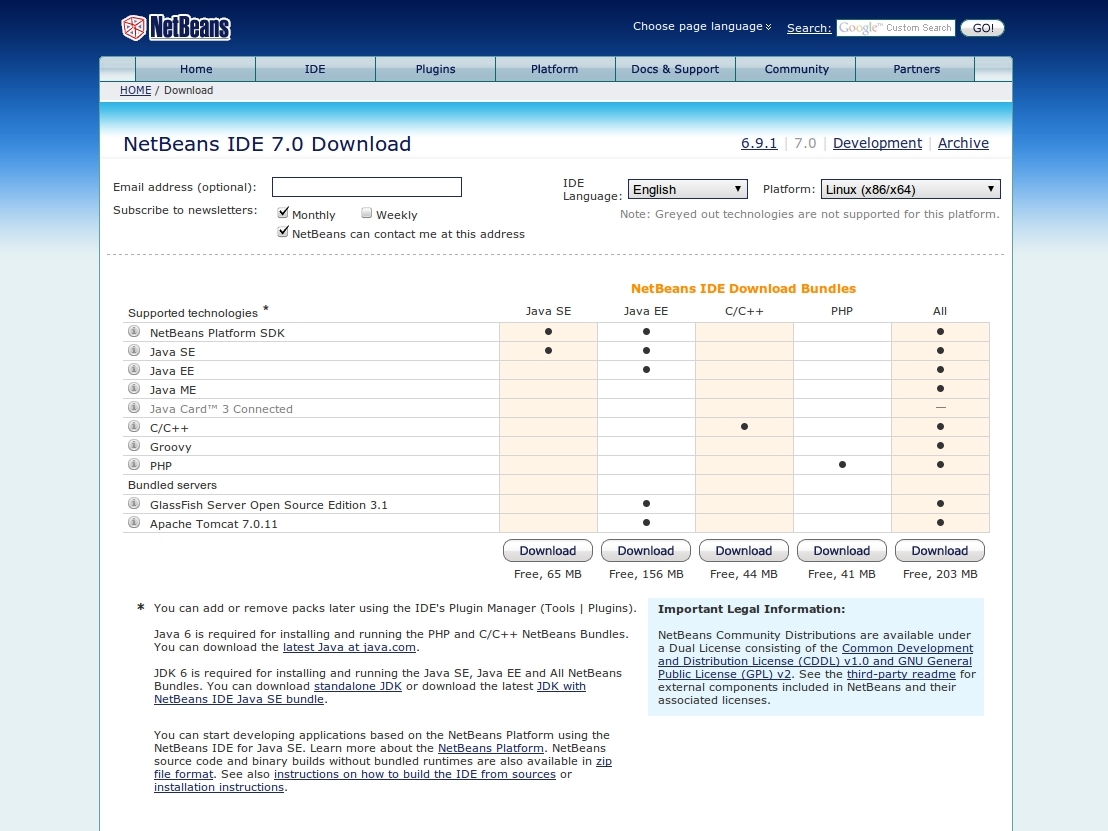1108x831 pixels.
Task: Open the Development builds link
Action: (x=877, y=143)
